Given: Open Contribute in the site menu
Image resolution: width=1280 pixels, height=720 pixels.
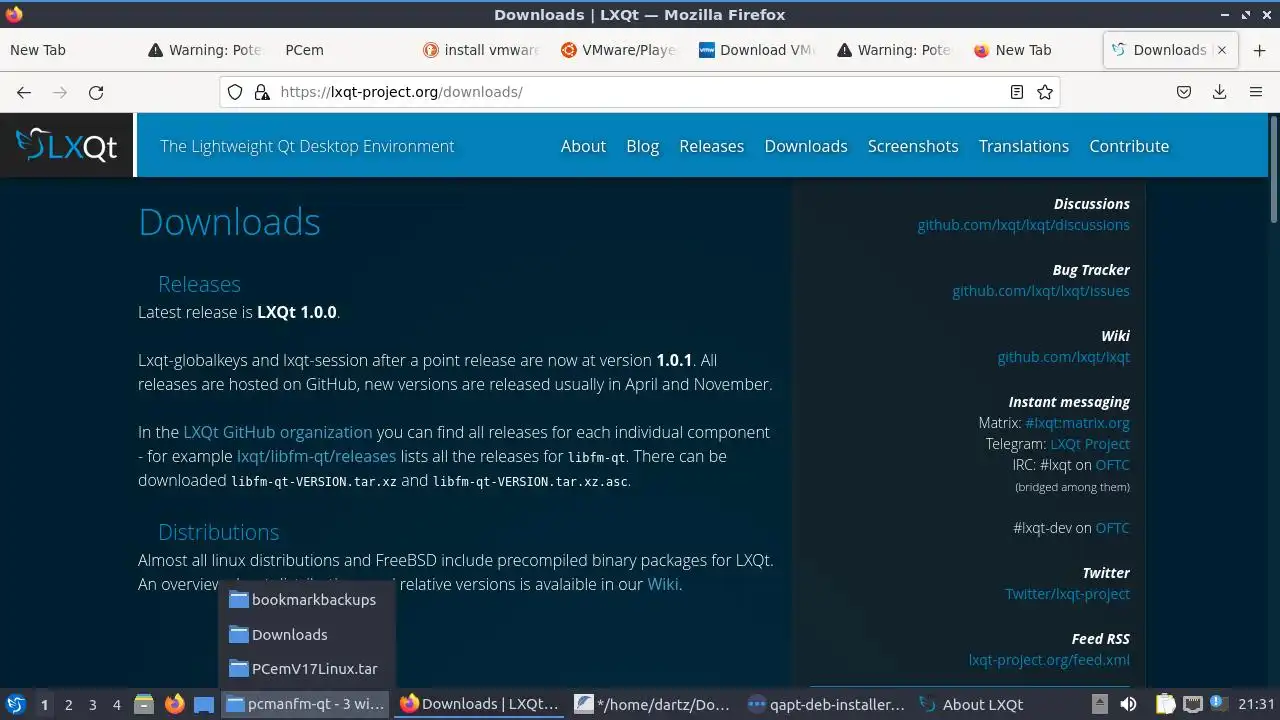Looking at the screenshot, I should click(x=1129, y=146).
